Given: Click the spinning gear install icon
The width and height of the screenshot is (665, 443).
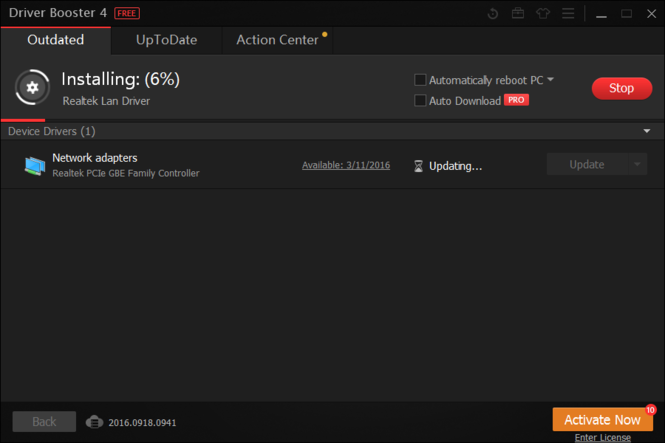Looking at the screenshot, I should (x=33, y=87).
